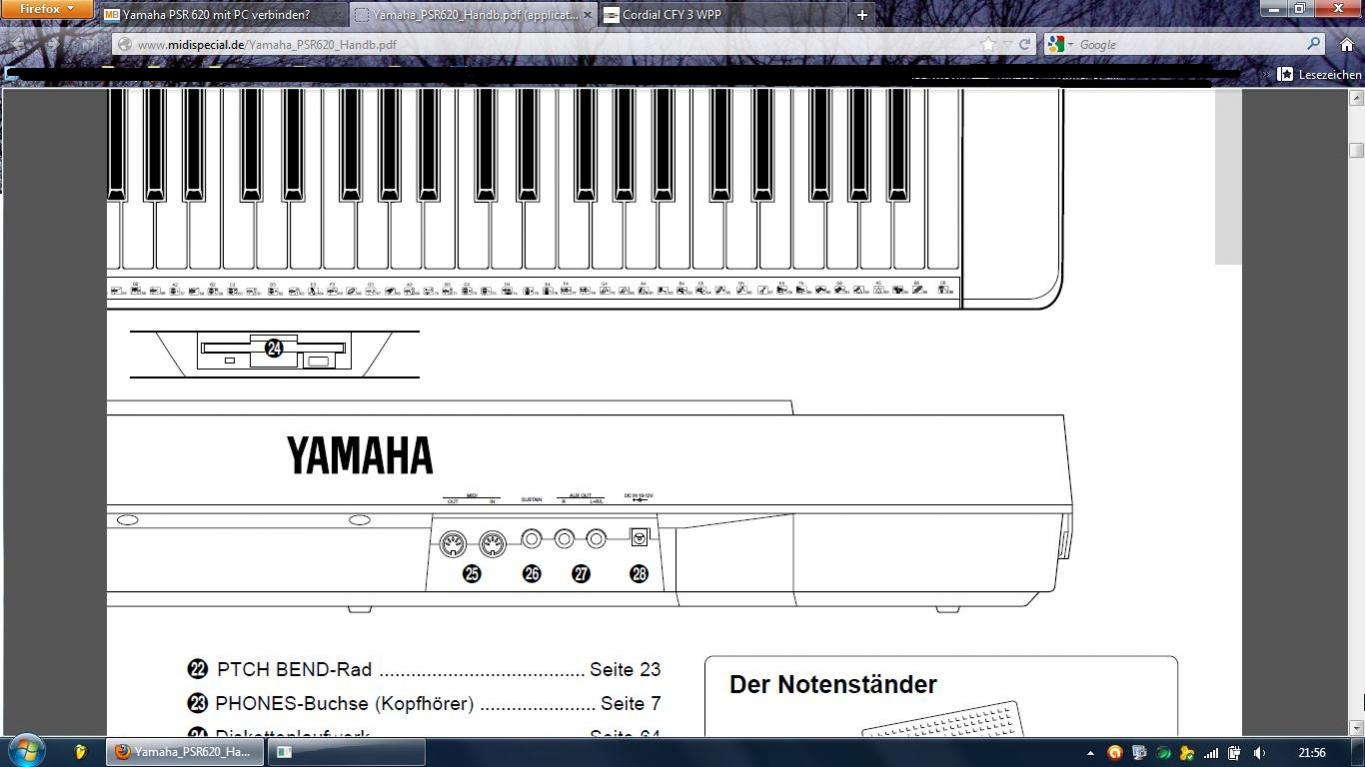The image size is (1365, 767).
Task: Open the volume speaker tray icon
Action: 1260,753
